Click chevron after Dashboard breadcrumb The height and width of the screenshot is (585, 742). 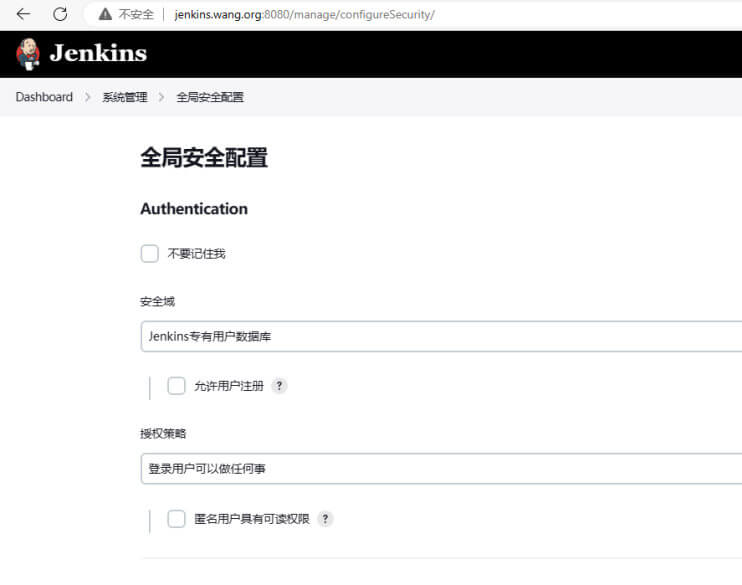point(88,97)
